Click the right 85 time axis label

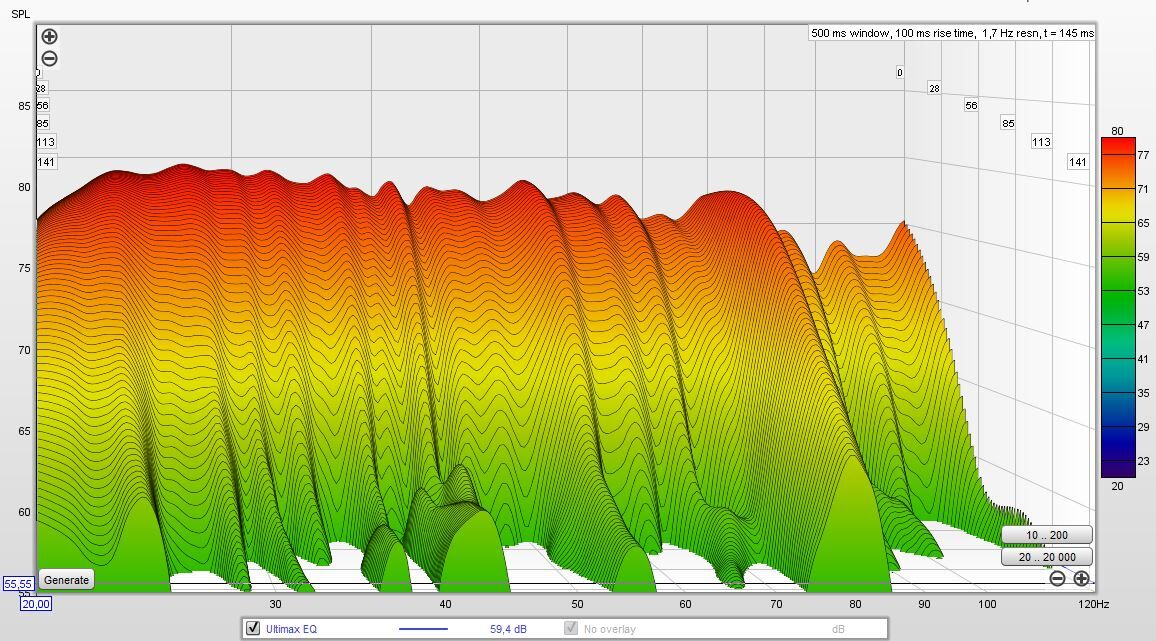1008,123
